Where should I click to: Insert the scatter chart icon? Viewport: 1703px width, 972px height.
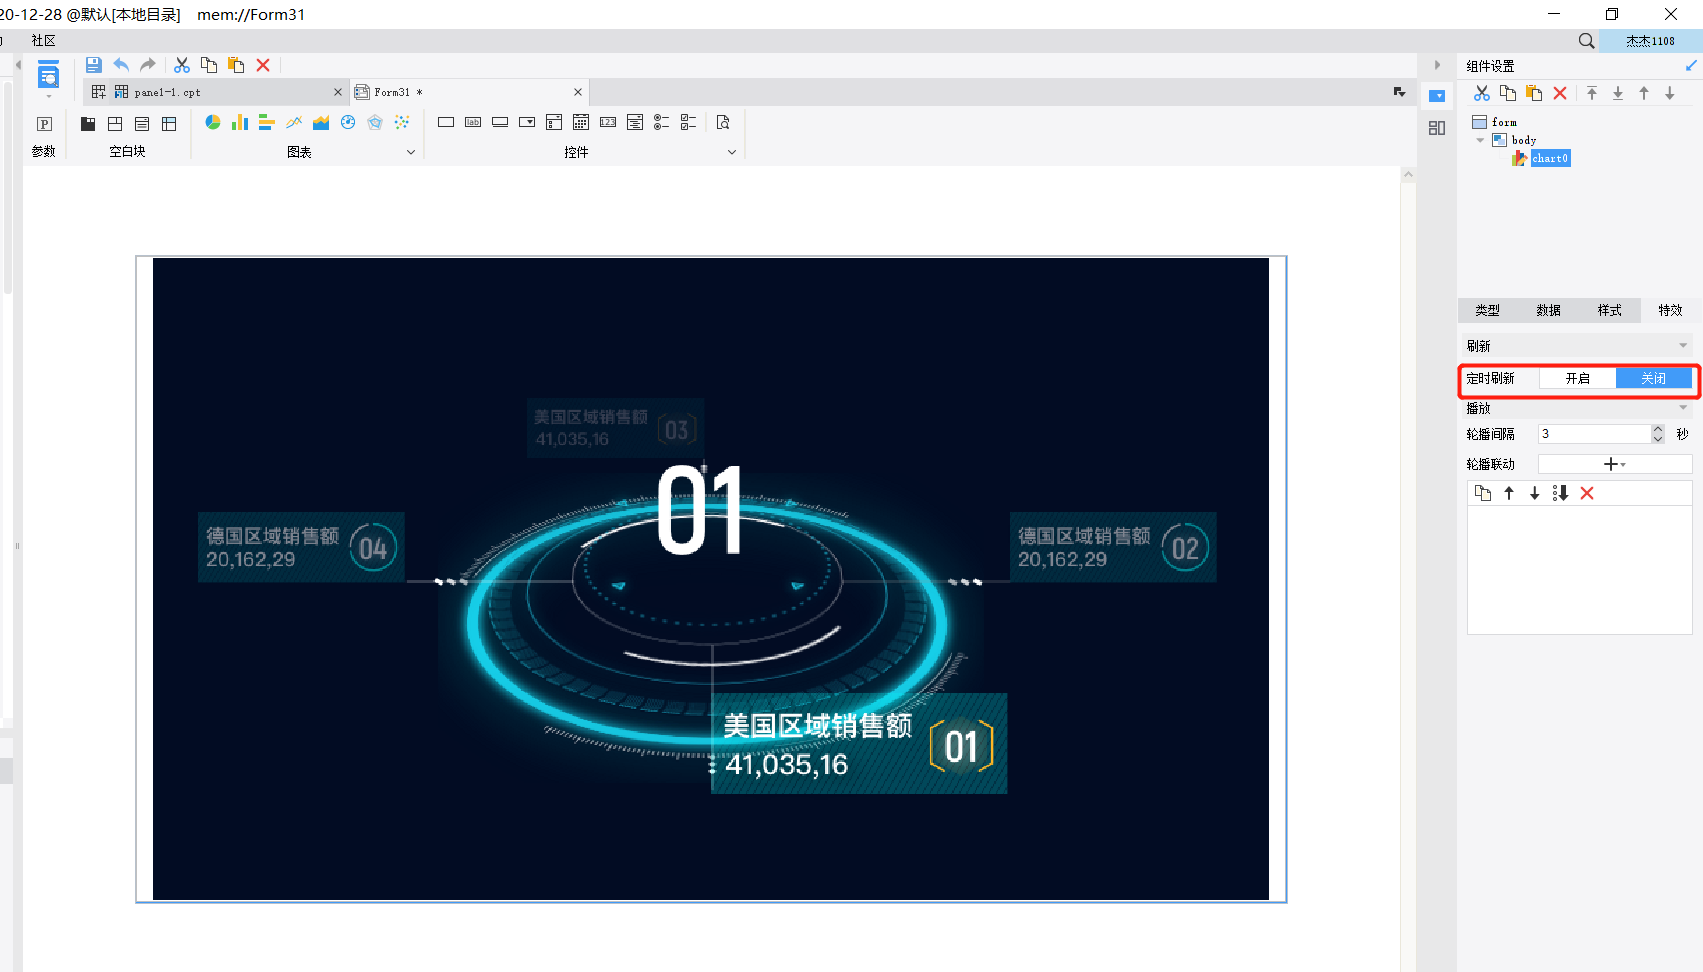pyautogui.click(x=402, y=122)
